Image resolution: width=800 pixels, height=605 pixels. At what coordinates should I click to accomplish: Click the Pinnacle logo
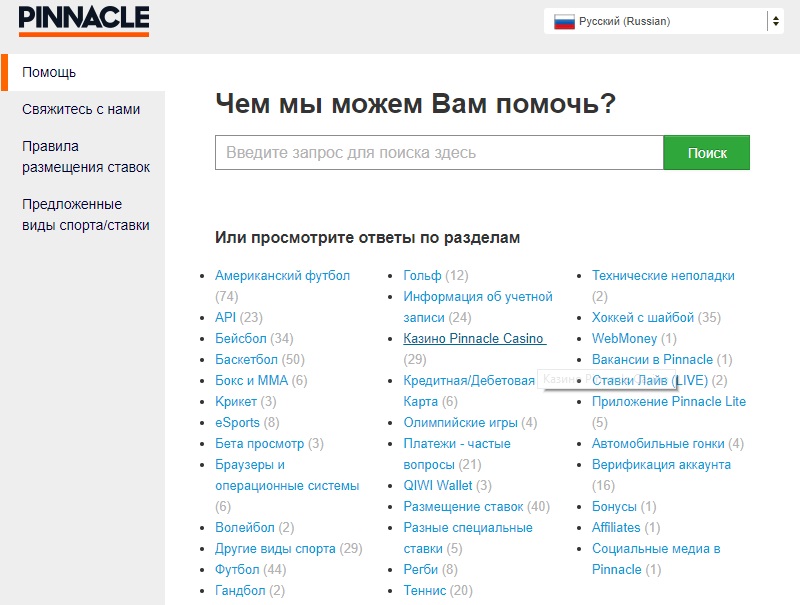[84, 21]
